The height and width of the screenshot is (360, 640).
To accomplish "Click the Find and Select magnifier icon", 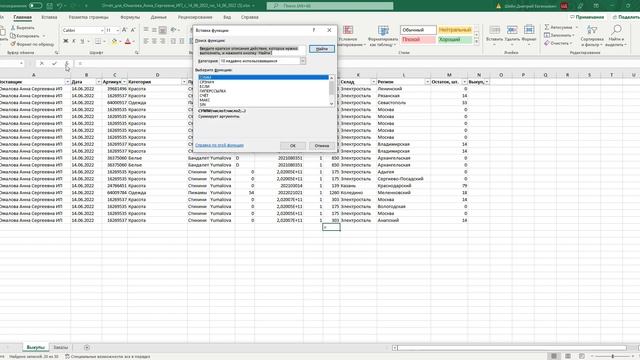I will [617, 30].
